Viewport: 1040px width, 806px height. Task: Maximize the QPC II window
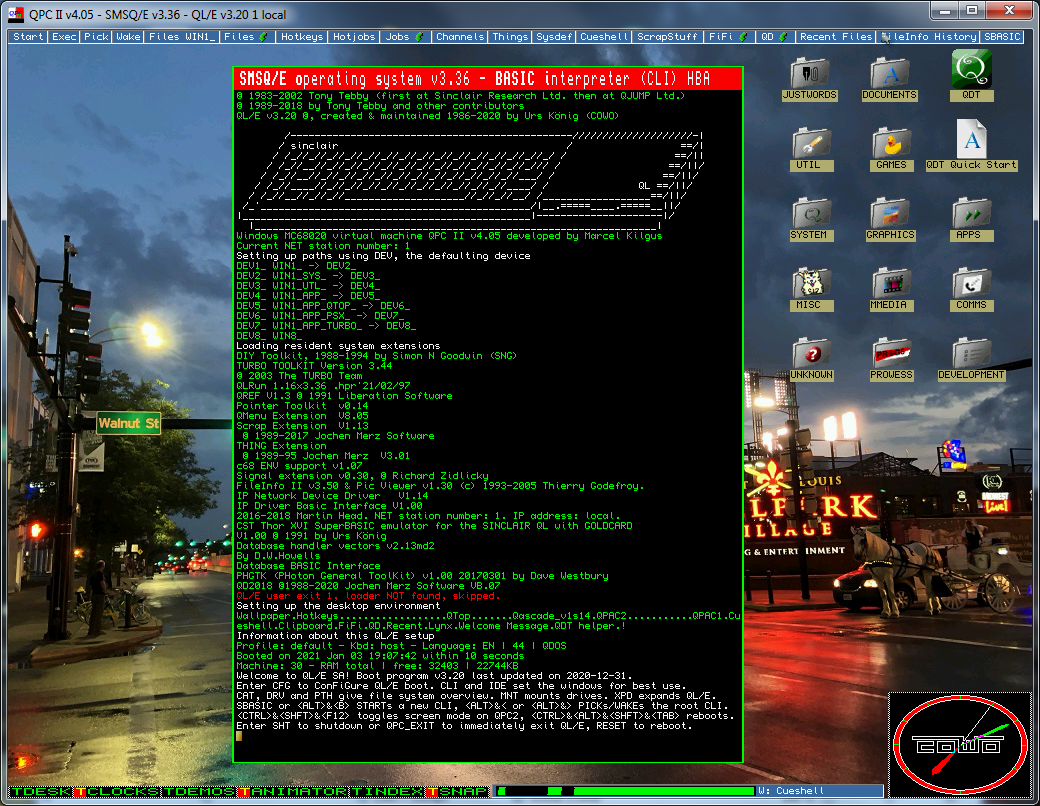pyautogui.click(x=972, y=11)
